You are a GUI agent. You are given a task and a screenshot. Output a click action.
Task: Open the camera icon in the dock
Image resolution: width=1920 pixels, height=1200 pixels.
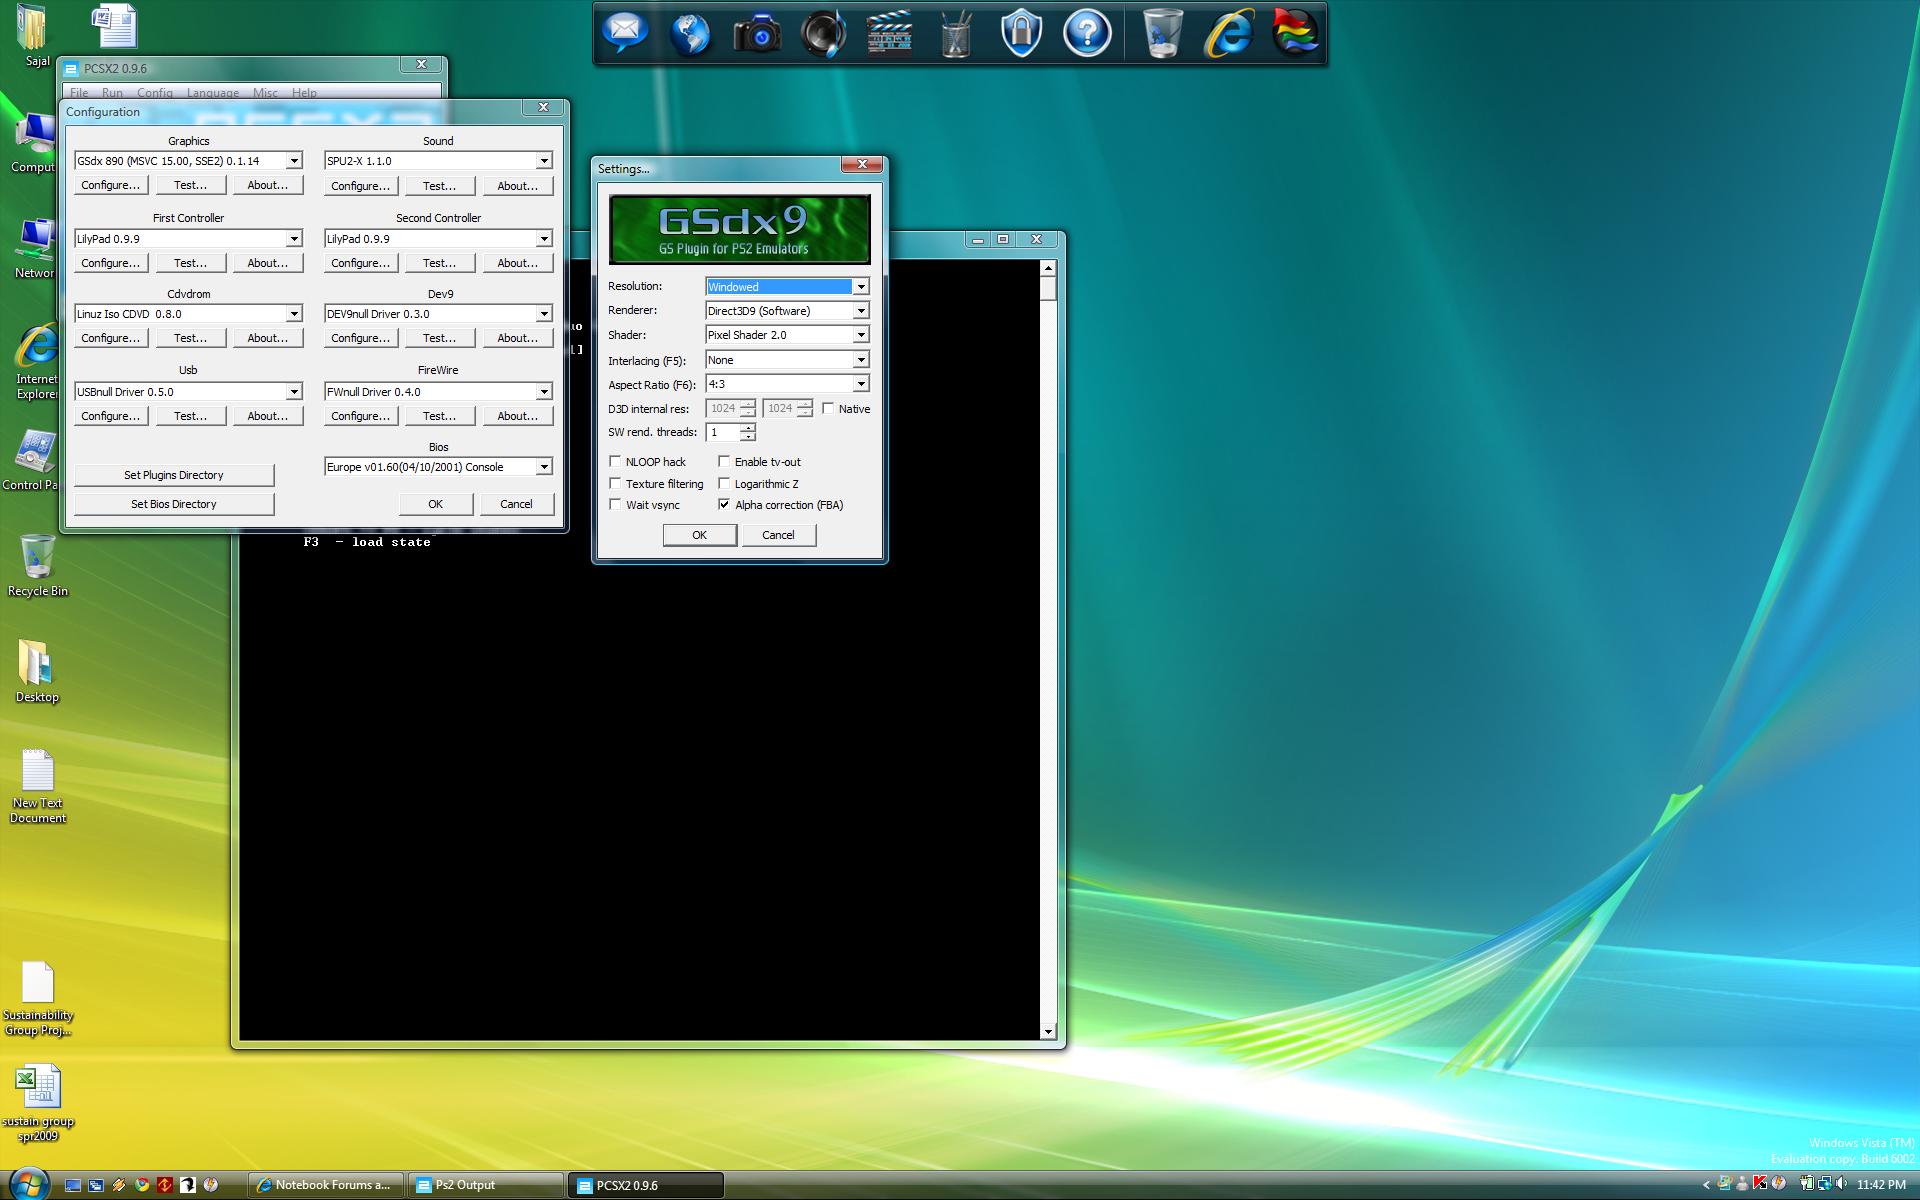click(757, 35)
